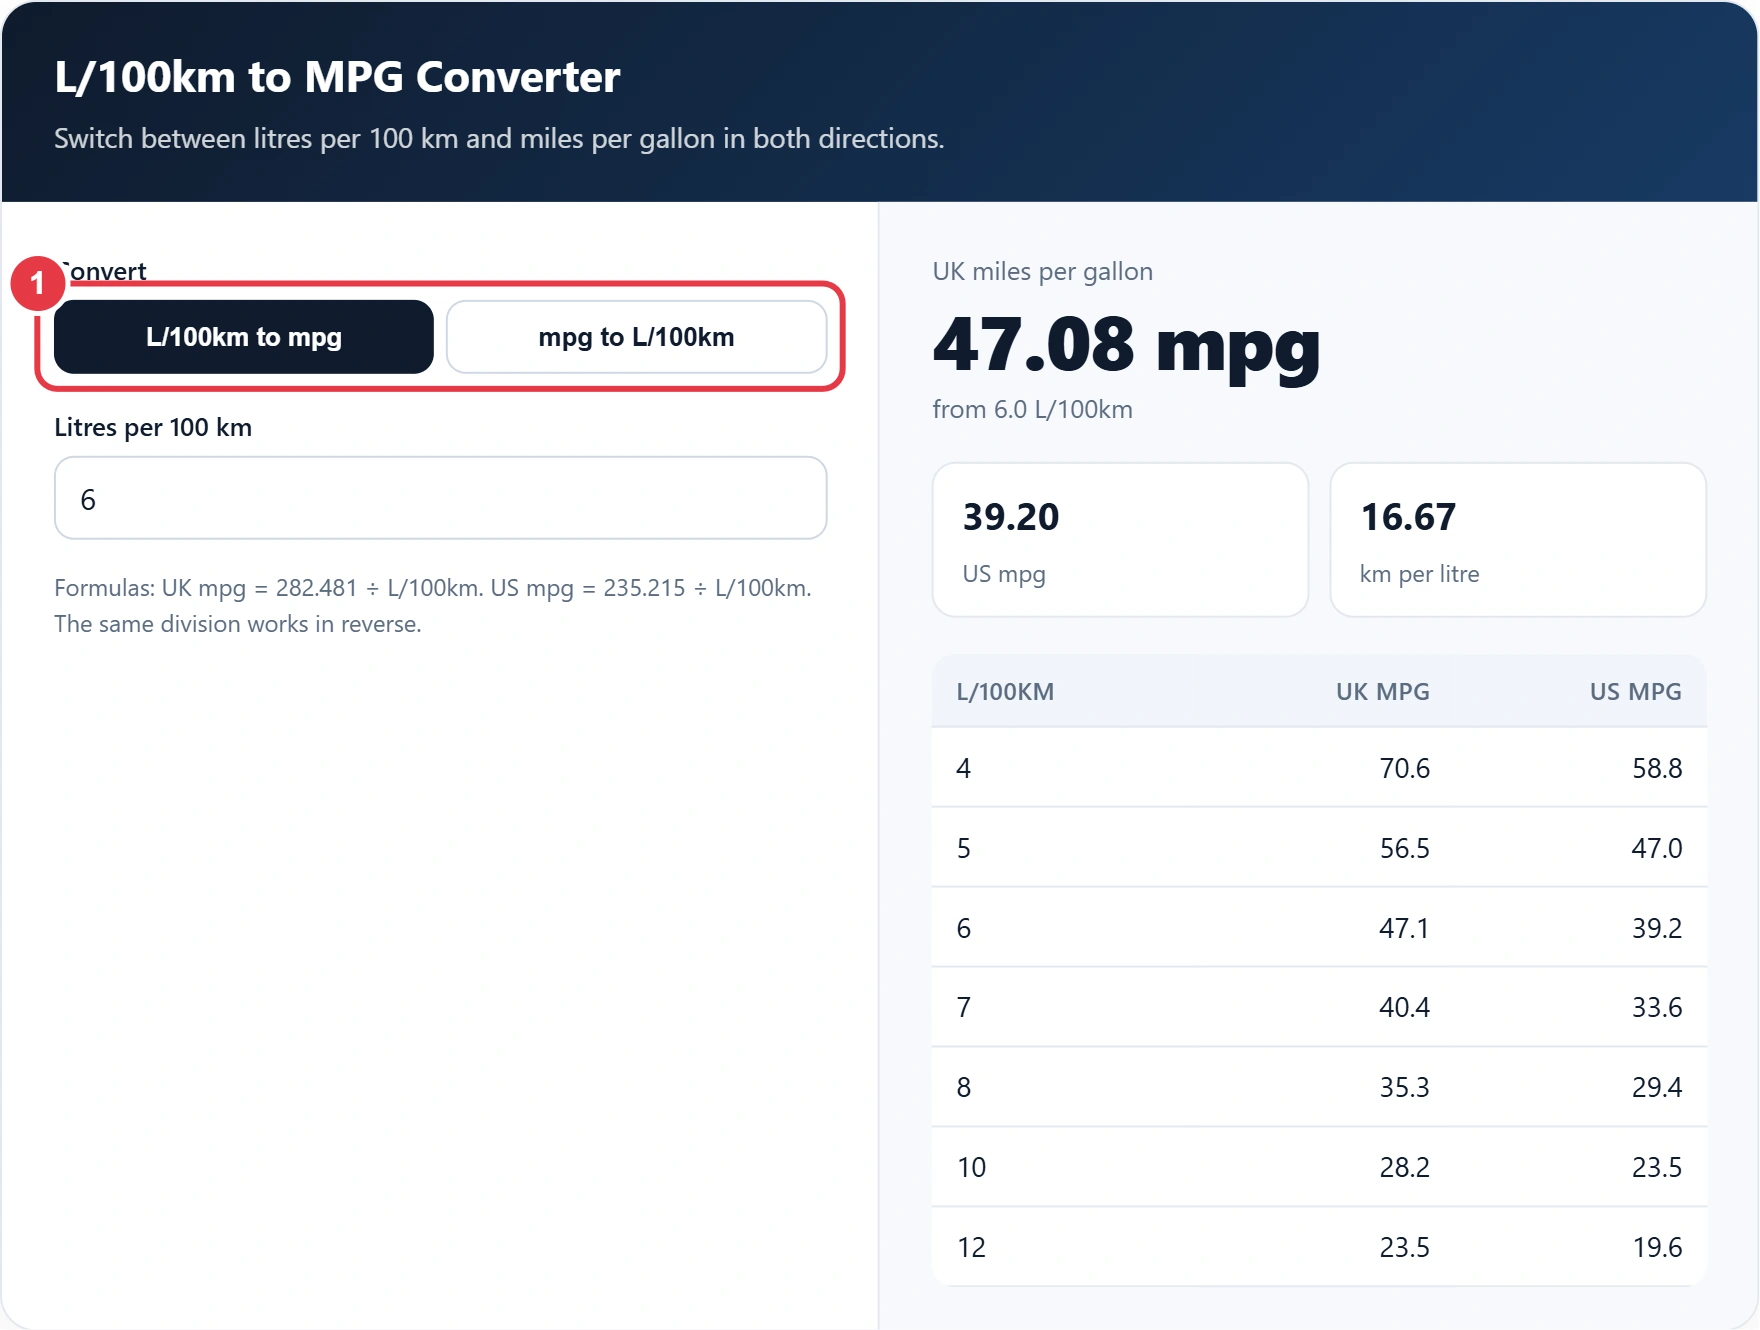Click the 'from 6.0 L/100km' caption

pyautogui.click(x=1032, y=410)
